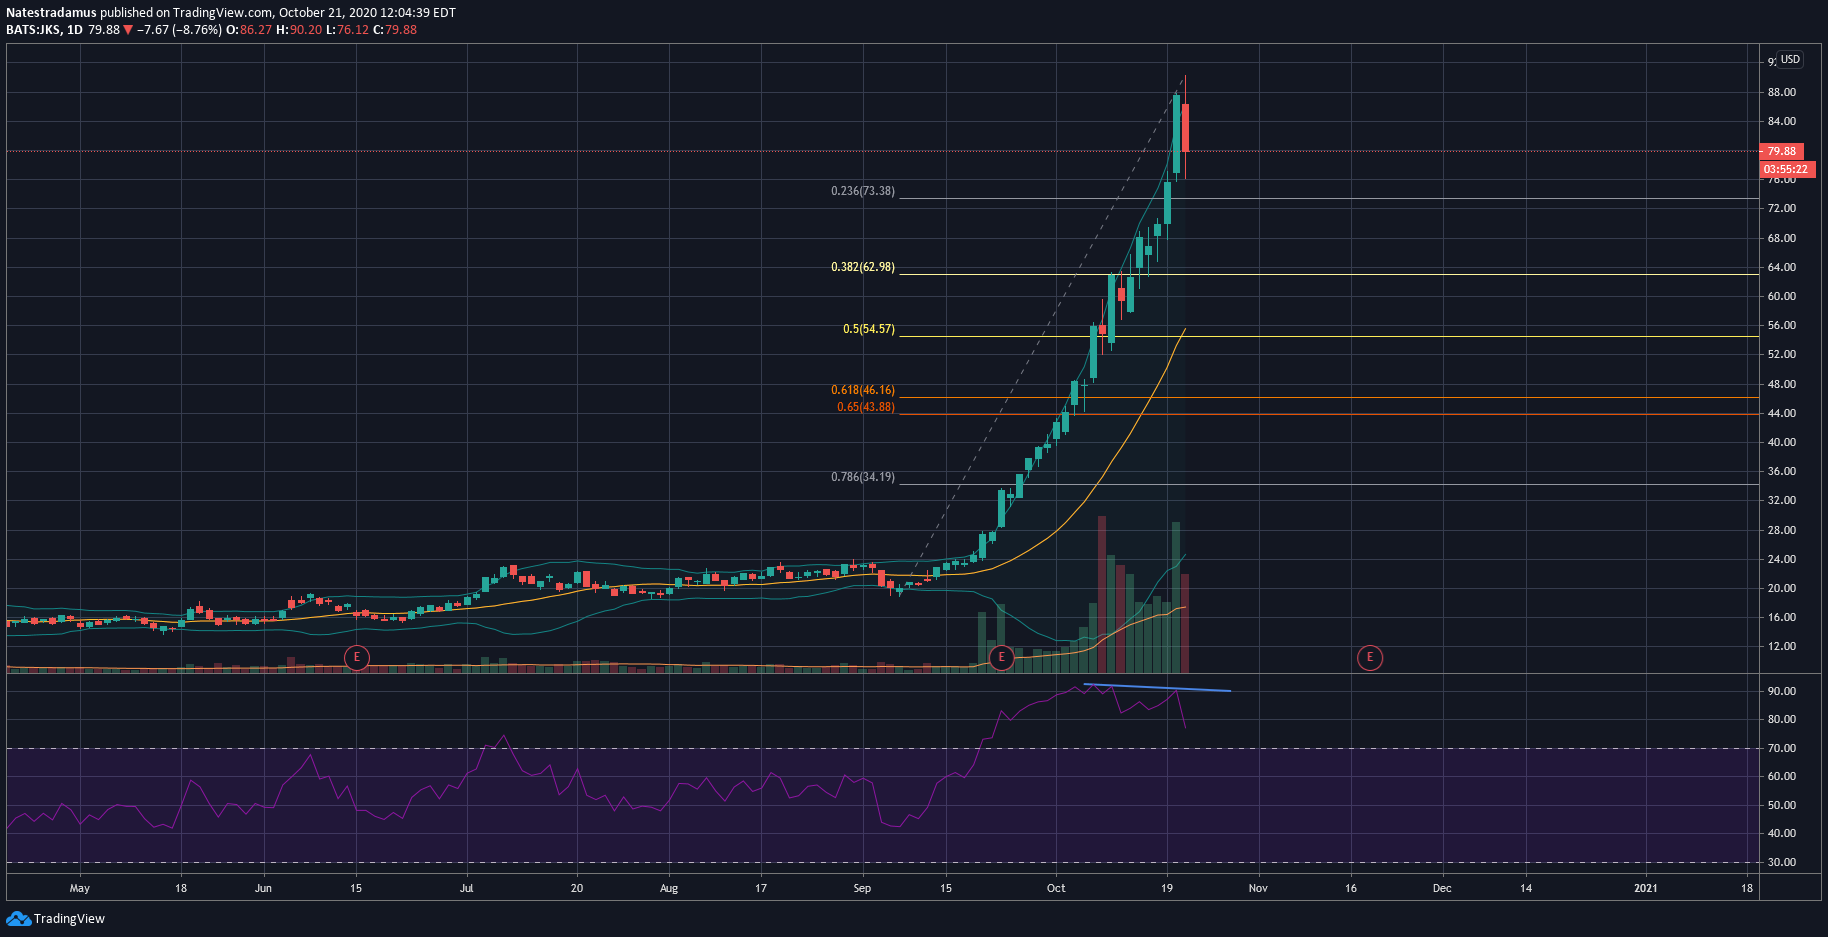Click 28.00 on the price axis
This screenshot has width=1828, height=937.
[x=1782, y=530]
